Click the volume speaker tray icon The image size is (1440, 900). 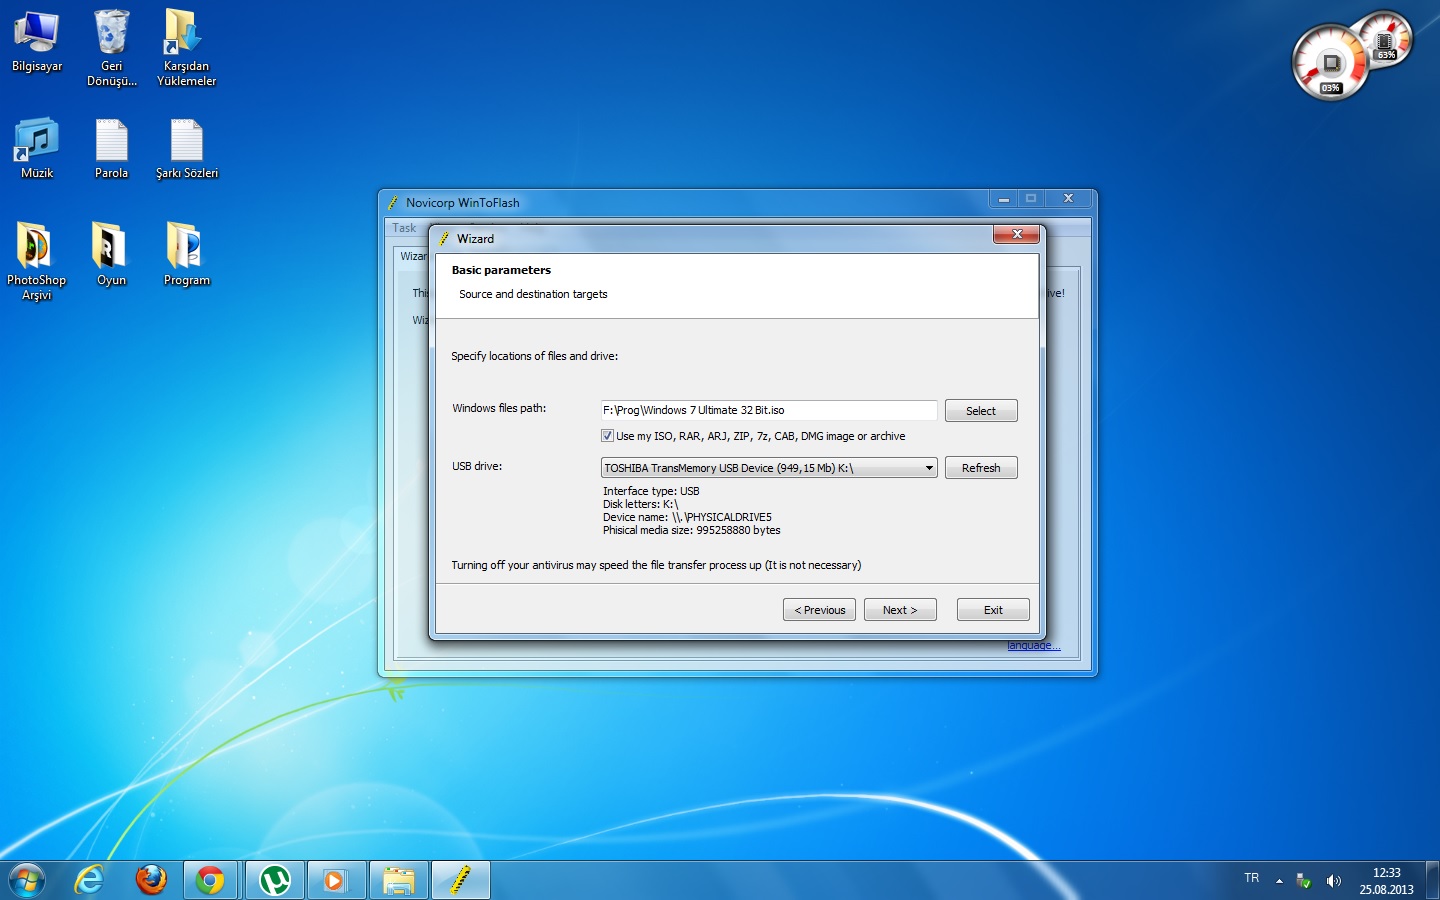click(x=1333, y=881)
